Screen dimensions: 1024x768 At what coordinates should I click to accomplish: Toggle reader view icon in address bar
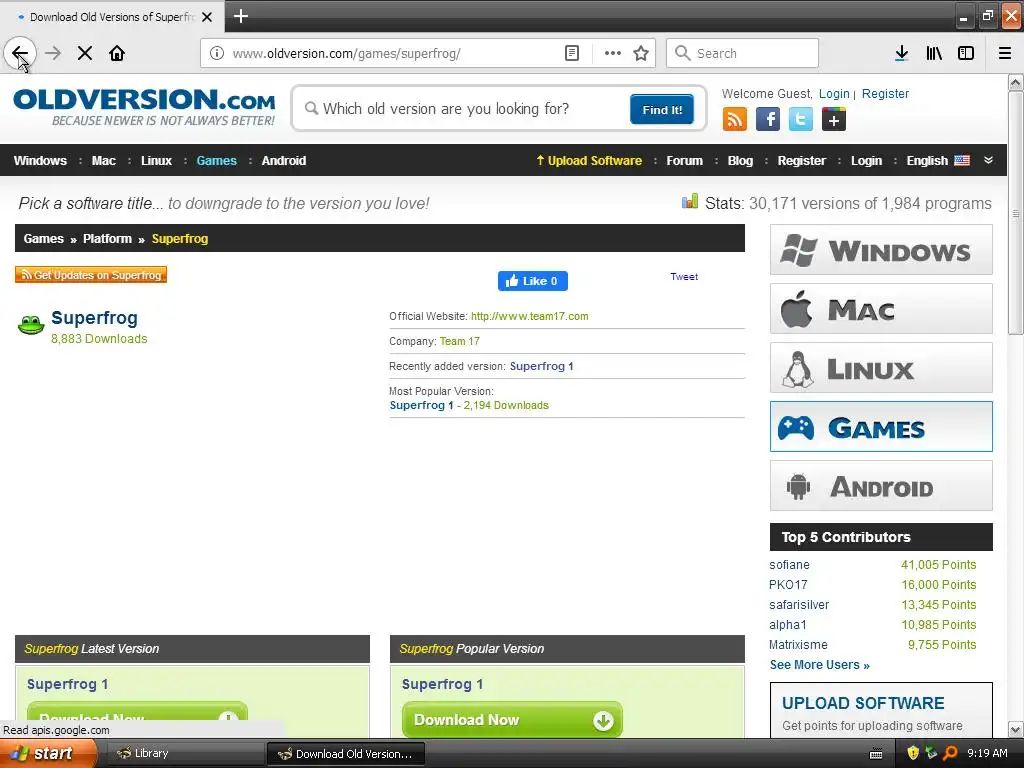pyautogui.click(x=572, y=54)
